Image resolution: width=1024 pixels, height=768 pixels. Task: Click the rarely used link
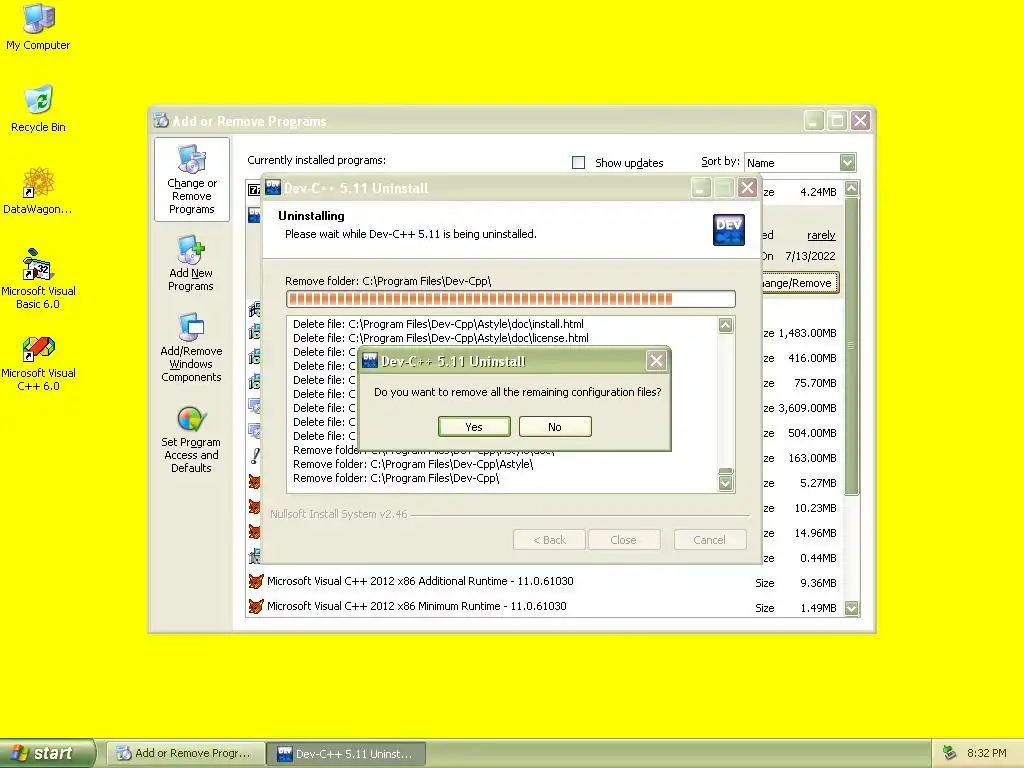(821, 235)
